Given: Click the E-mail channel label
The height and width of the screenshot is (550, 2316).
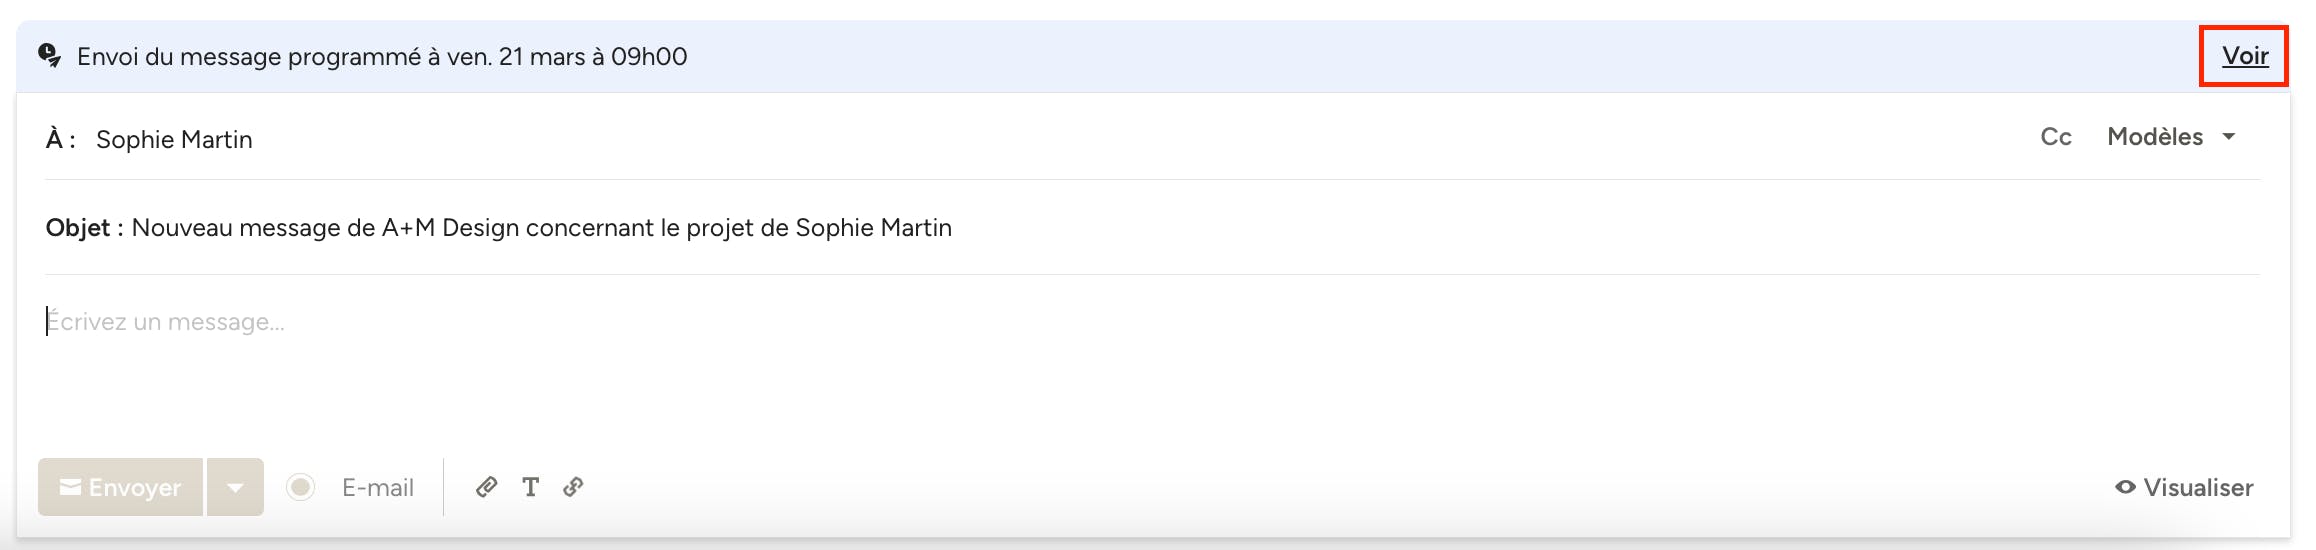Looking at the screenshot, I should click(377, 488).
